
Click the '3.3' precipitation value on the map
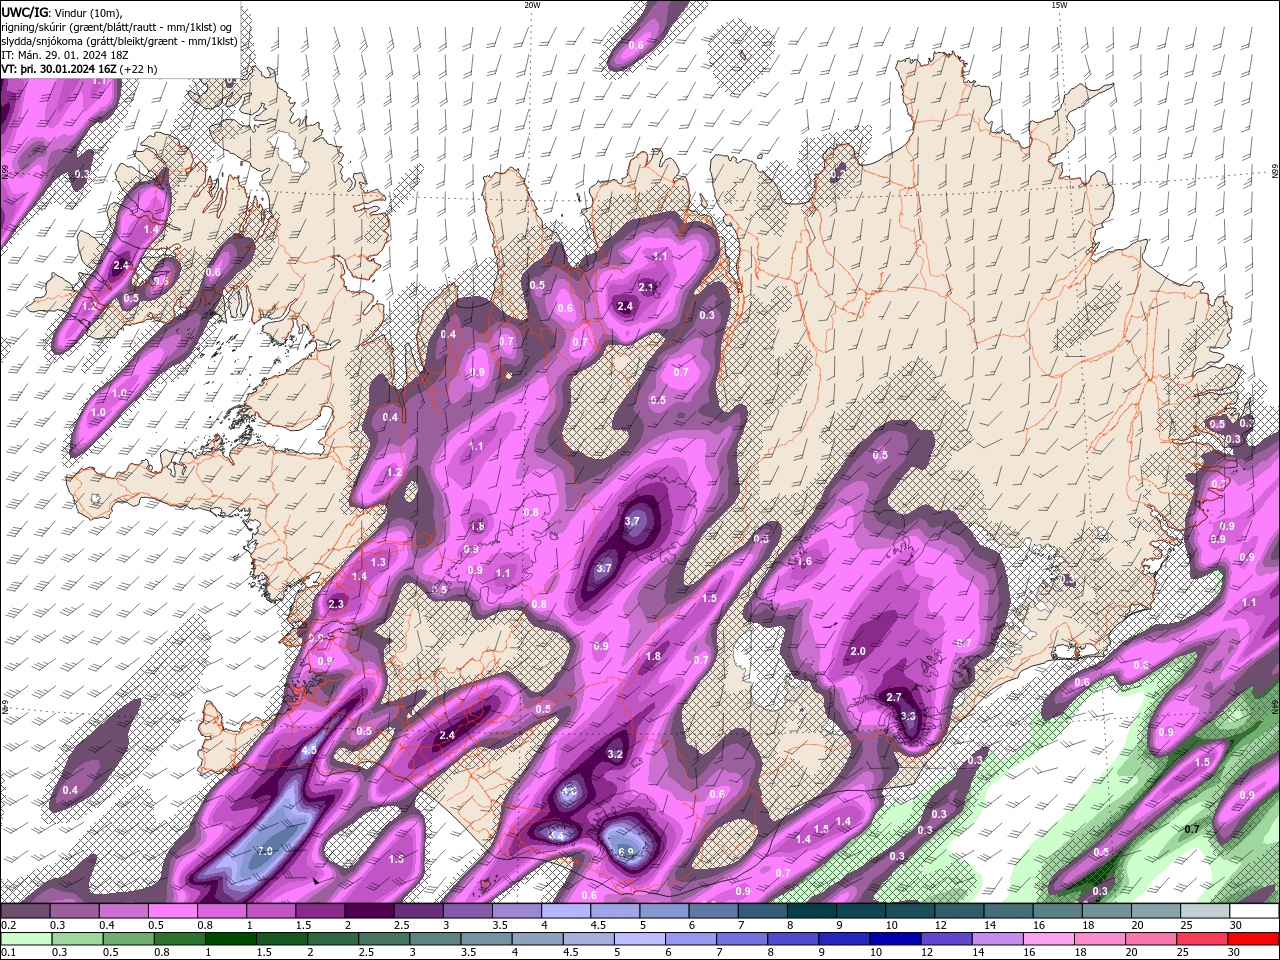point(908,716)
